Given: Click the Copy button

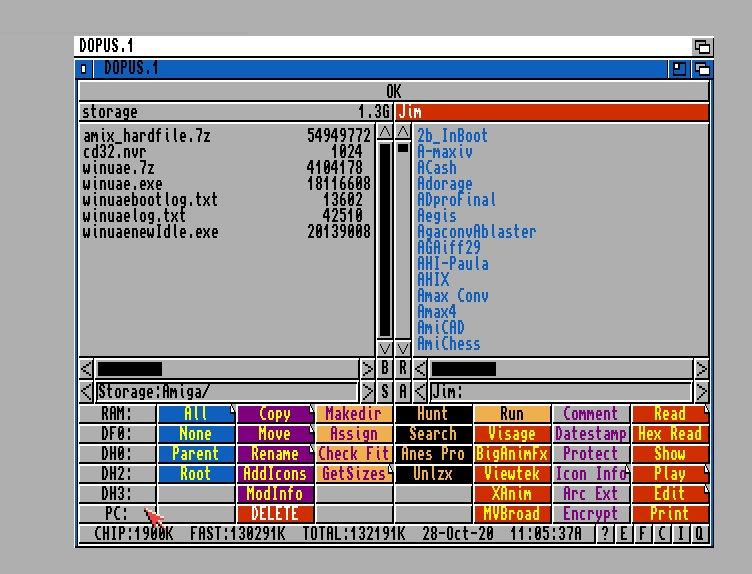Looking at the screenshot, I should tap(275, 413).
